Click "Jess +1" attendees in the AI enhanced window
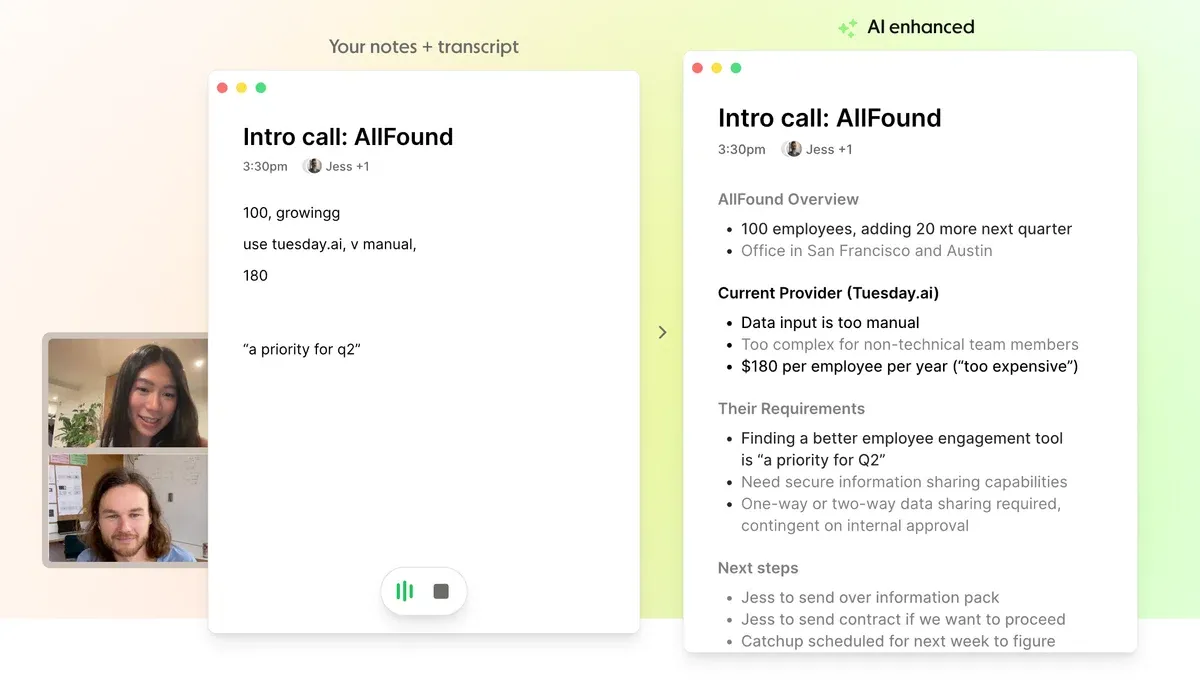The image size is (1200, 686). point(829,149)
